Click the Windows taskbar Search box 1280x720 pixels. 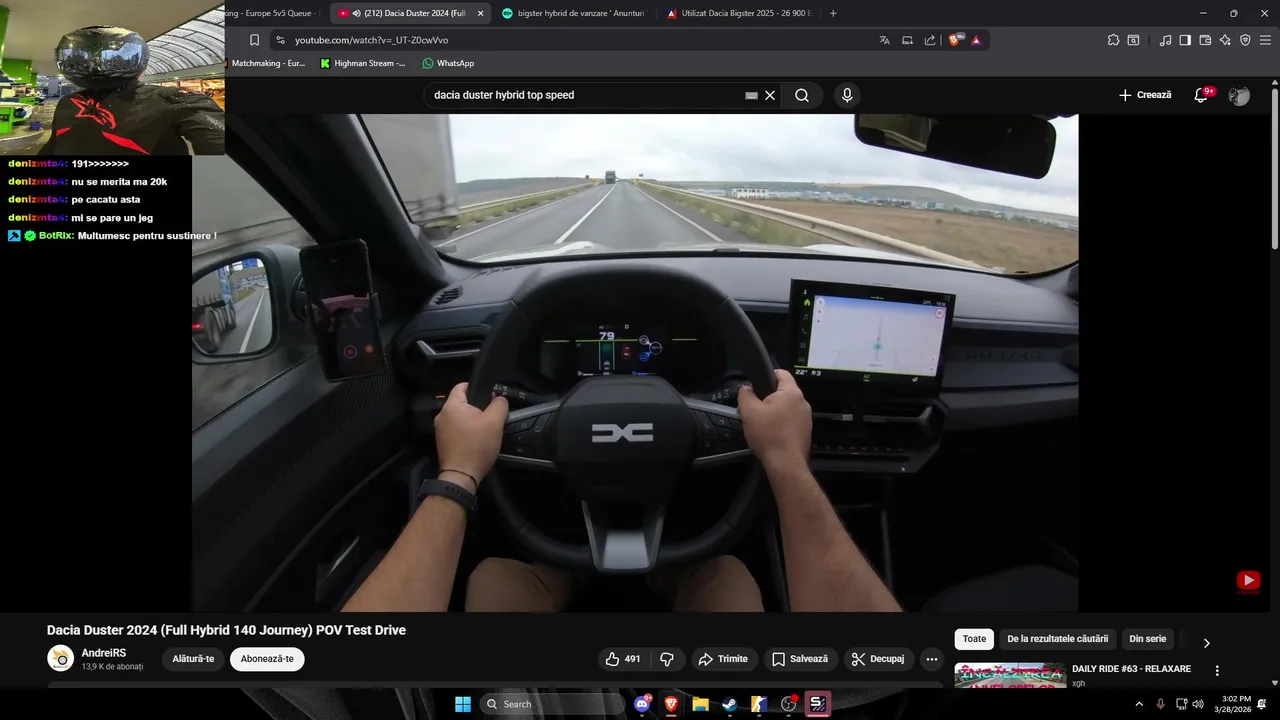coord(552,704)
